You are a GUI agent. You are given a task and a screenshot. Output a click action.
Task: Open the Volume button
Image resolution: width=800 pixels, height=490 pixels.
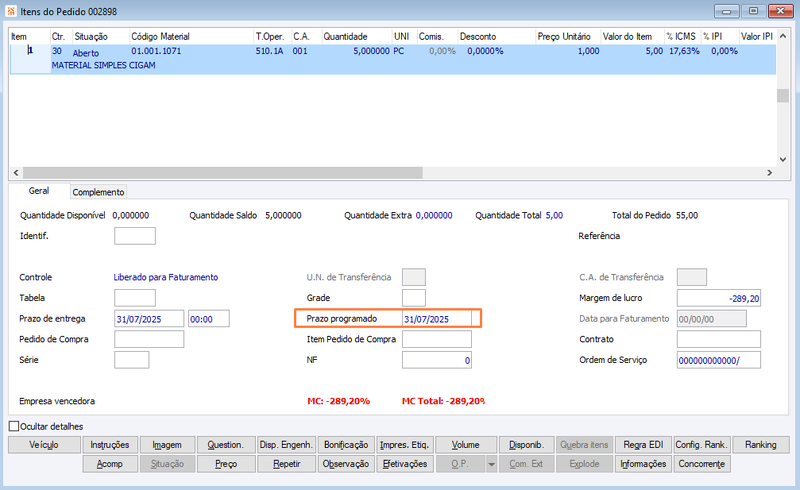[466, 445]
